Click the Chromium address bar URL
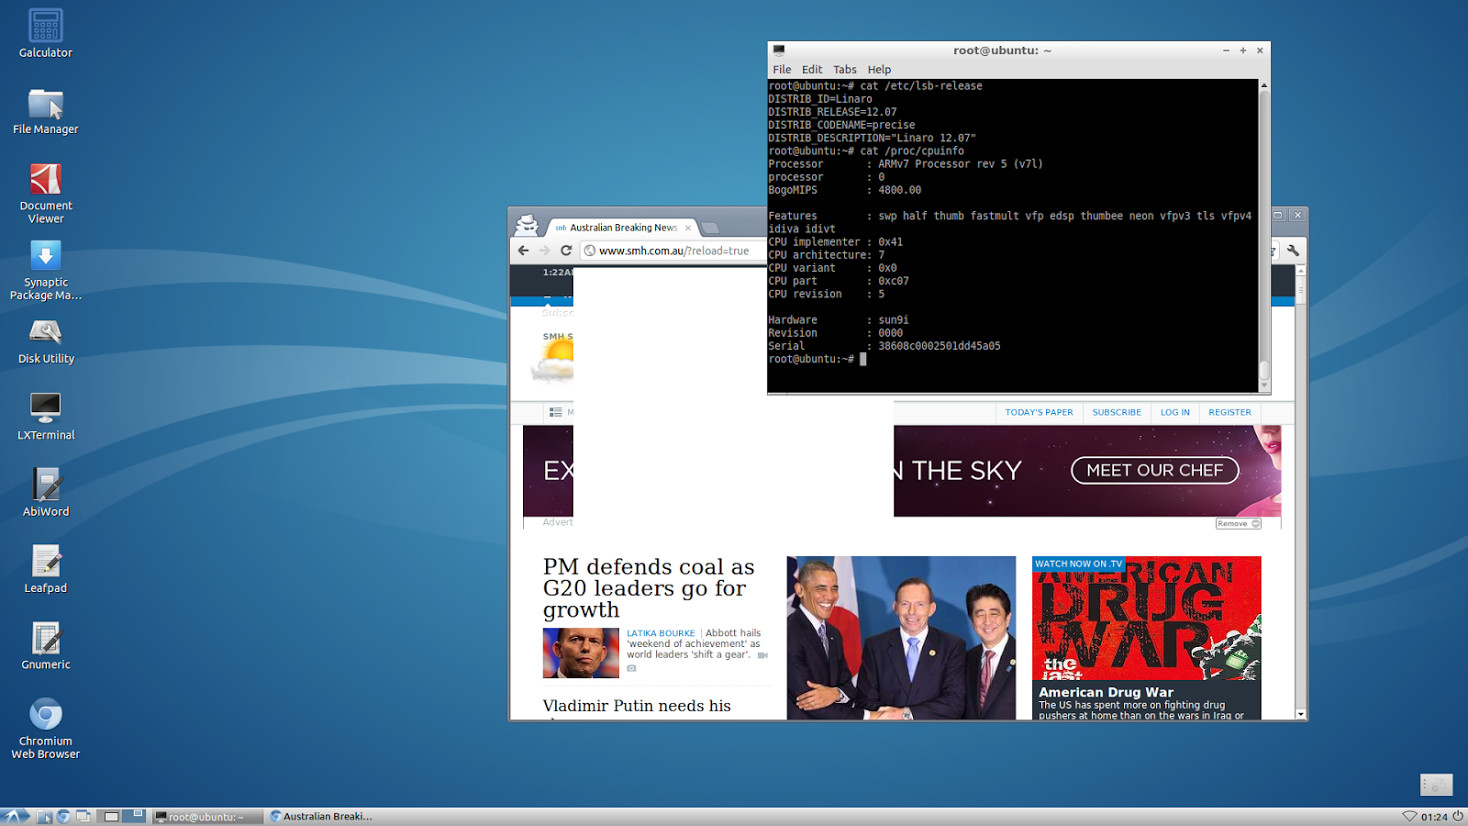1468x826 pixels. coord(673,251)
